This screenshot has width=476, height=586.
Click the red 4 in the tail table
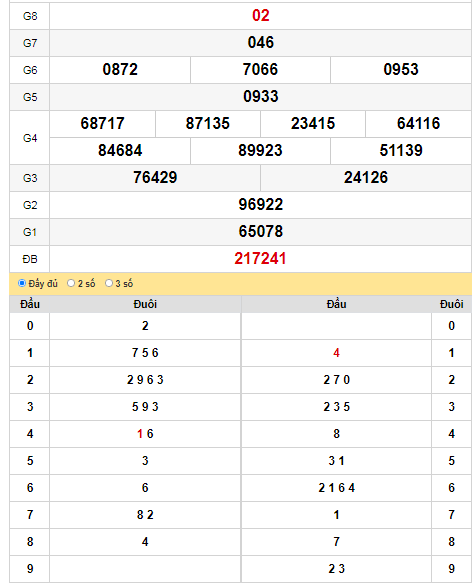[x=336, y=353]
